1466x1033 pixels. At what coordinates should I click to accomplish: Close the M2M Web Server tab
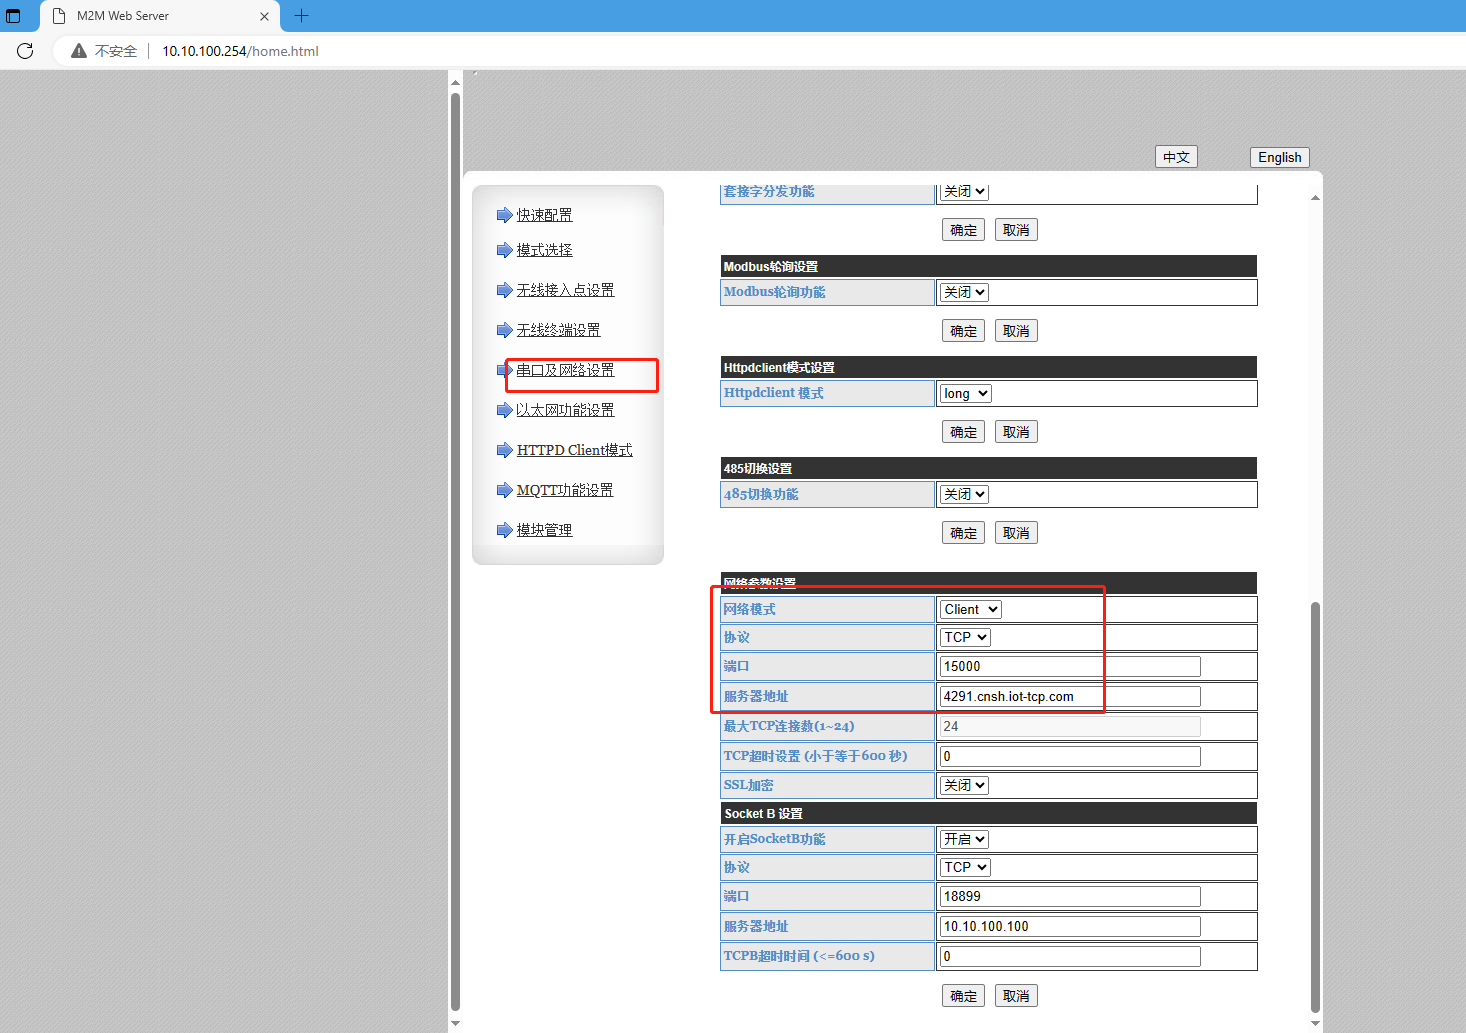click(264, 16)
